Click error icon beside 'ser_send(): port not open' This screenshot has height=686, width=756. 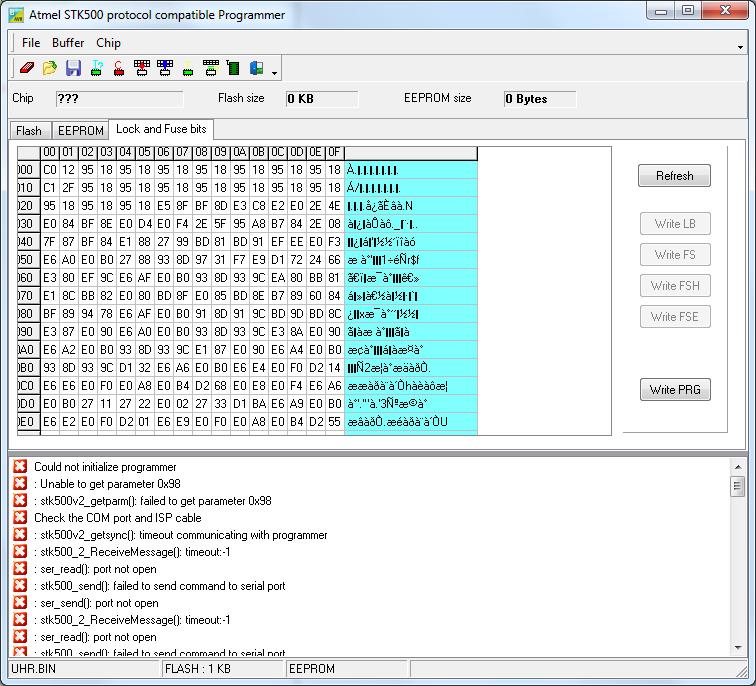[x=20, y=602]
